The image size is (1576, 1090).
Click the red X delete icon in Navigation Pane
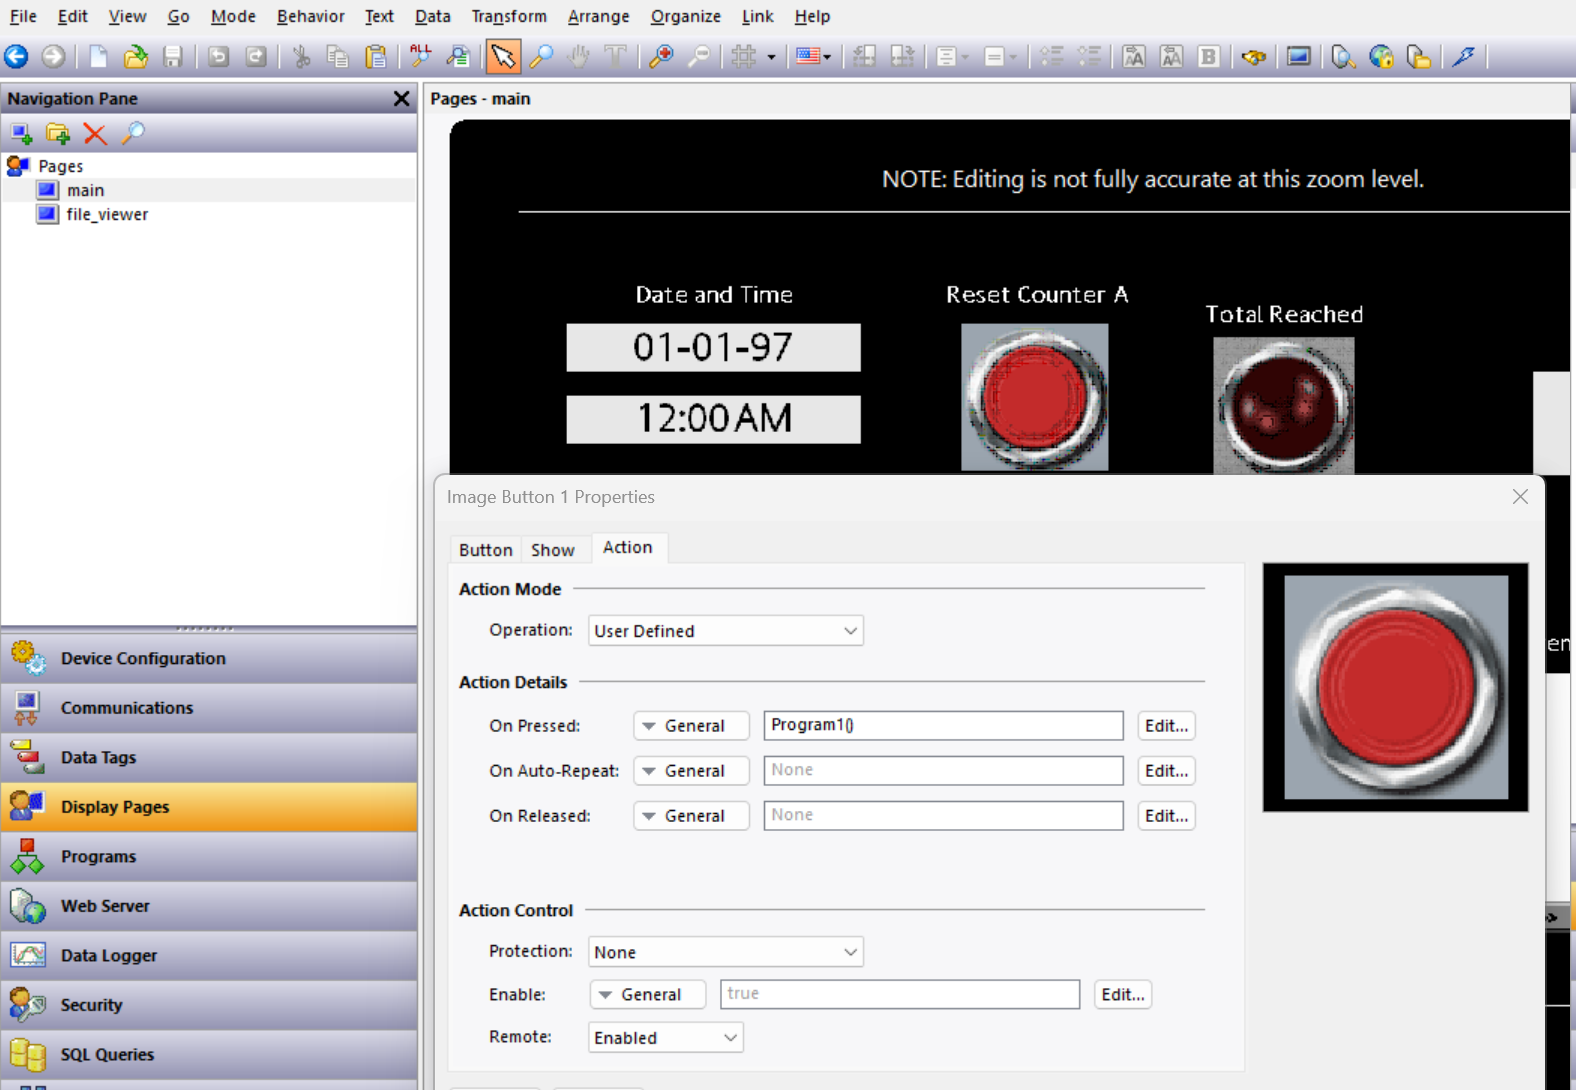click(x=95, y=133)
